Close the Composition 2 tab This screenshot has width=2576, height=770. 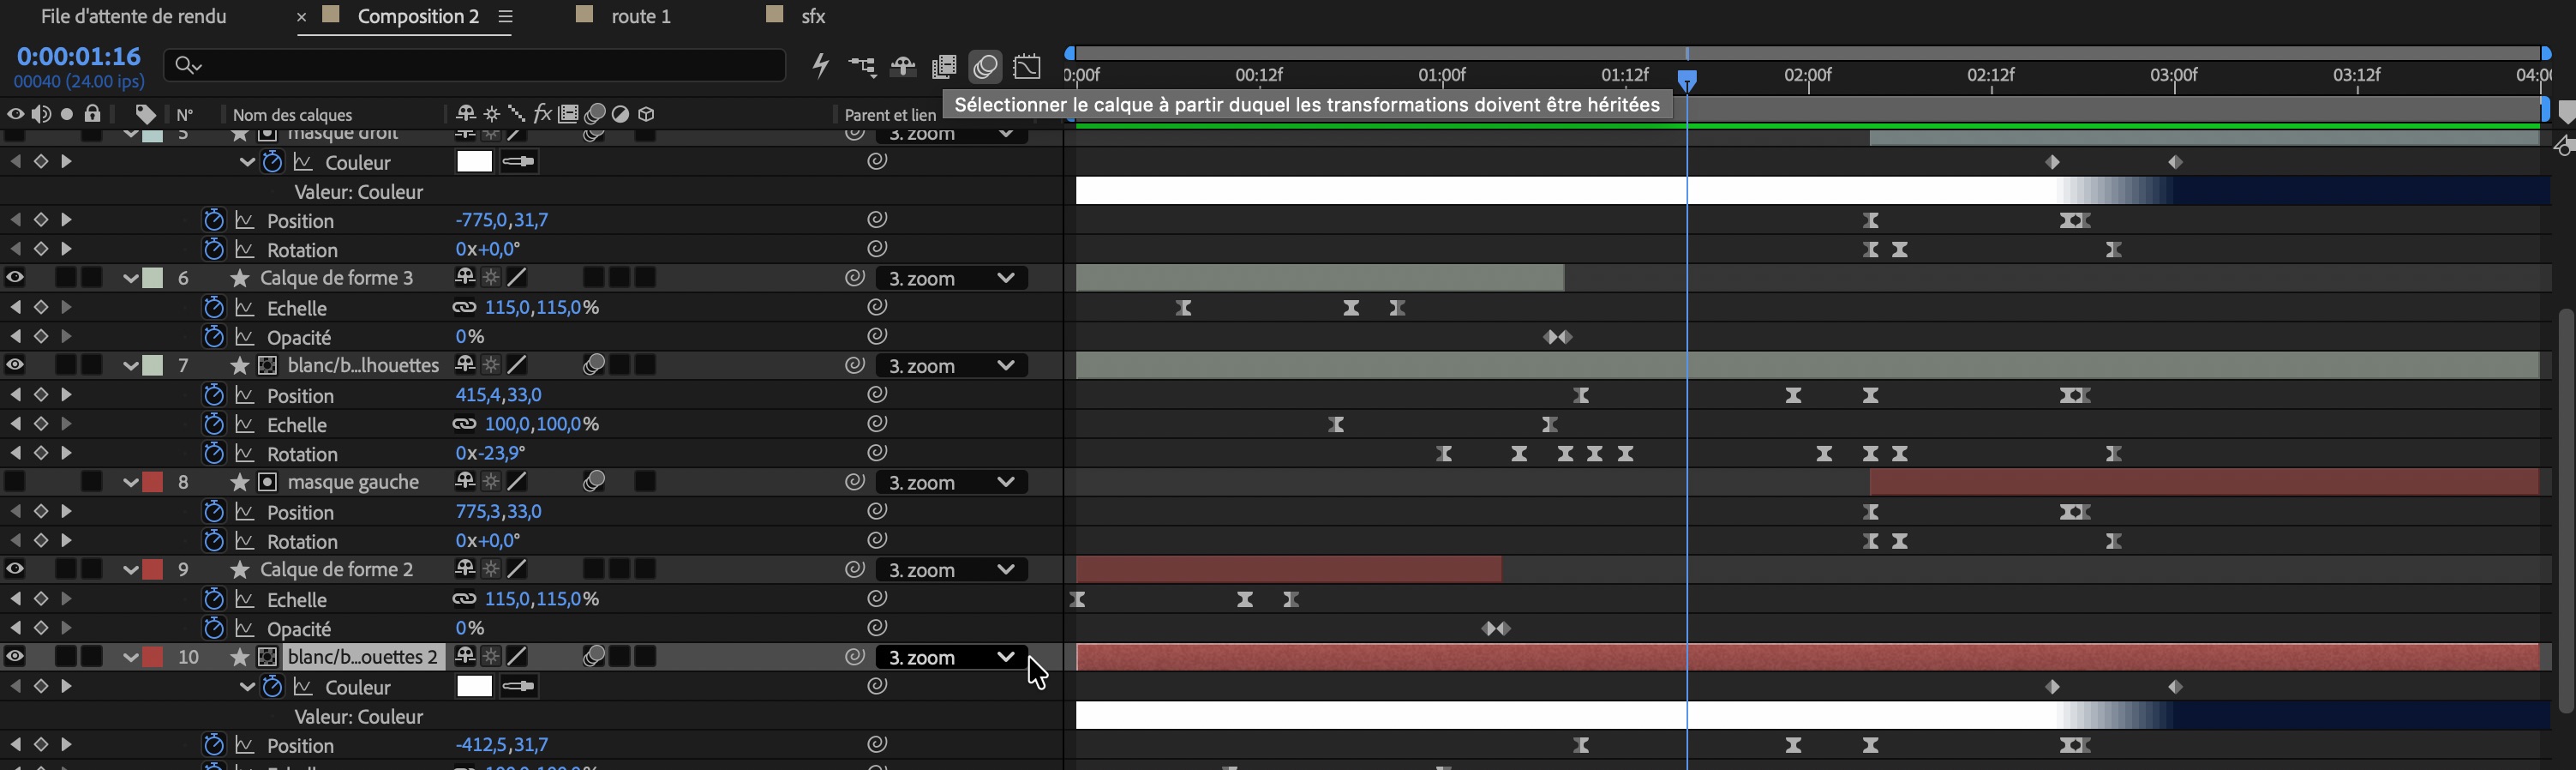click(x=301, y=17)
